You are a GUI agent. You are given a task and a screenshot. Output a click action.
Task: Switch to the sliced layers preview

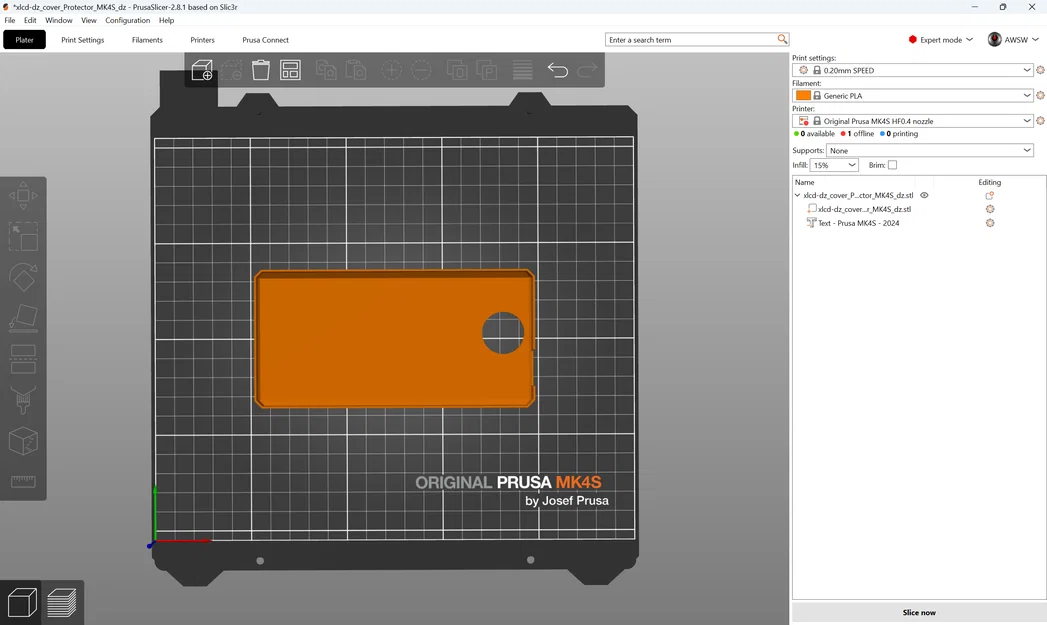[x=62, y=602]
